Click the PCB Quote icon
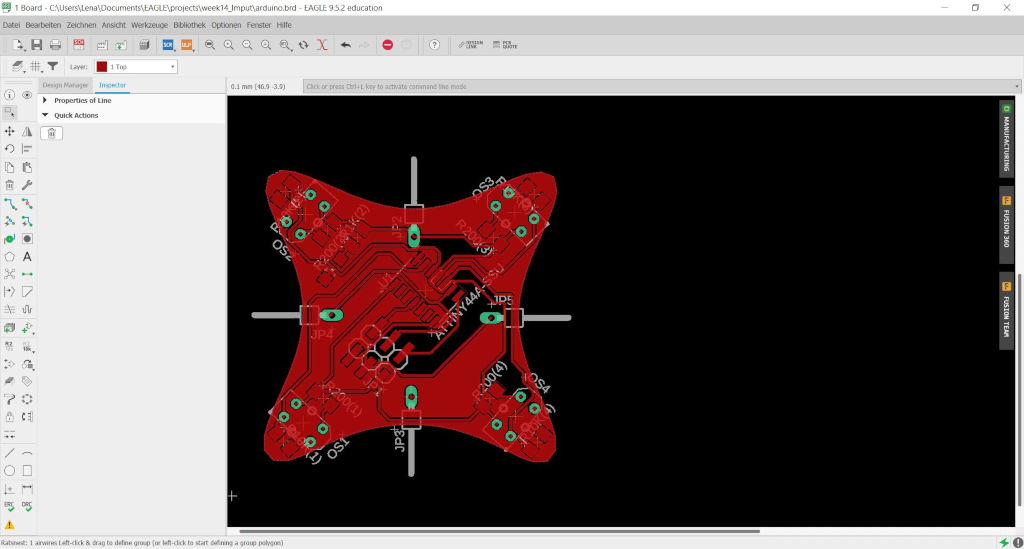The height and width of the screenshot is (549, 1024). tap(505, 45)
